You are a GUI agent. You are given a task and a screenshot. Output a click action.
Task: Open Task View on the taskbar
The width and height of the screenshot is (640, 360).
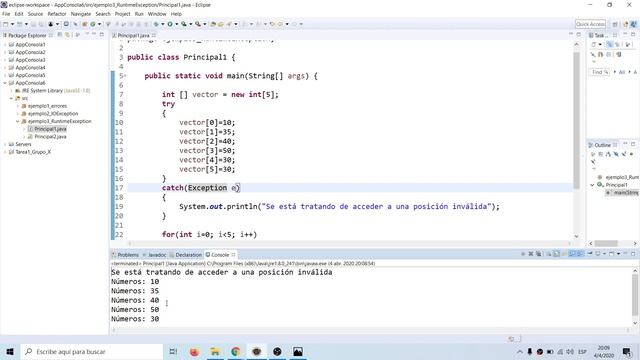[x=173, y=351]
